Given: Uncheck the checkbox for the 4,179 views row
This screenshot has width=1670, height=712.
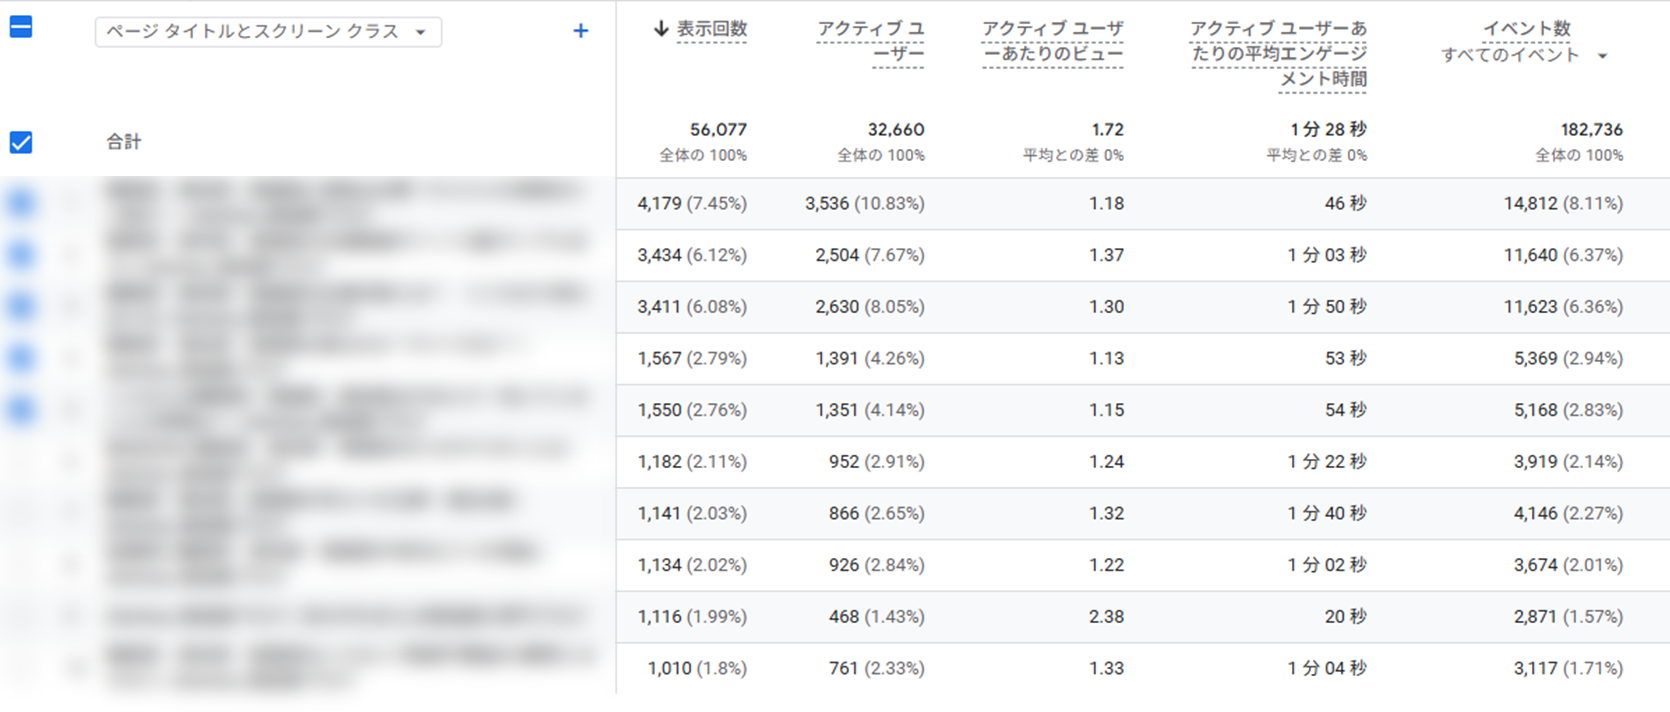Looking at the screenshot, I should (21, 204).
